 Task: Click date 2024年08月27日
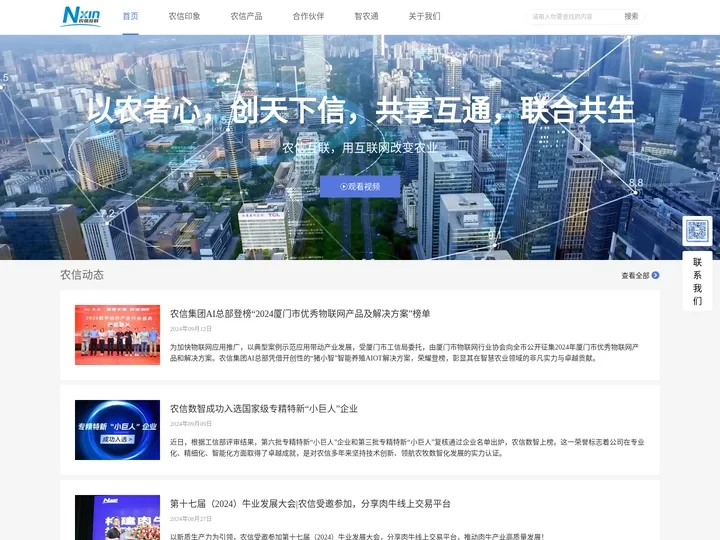[191, 519]
